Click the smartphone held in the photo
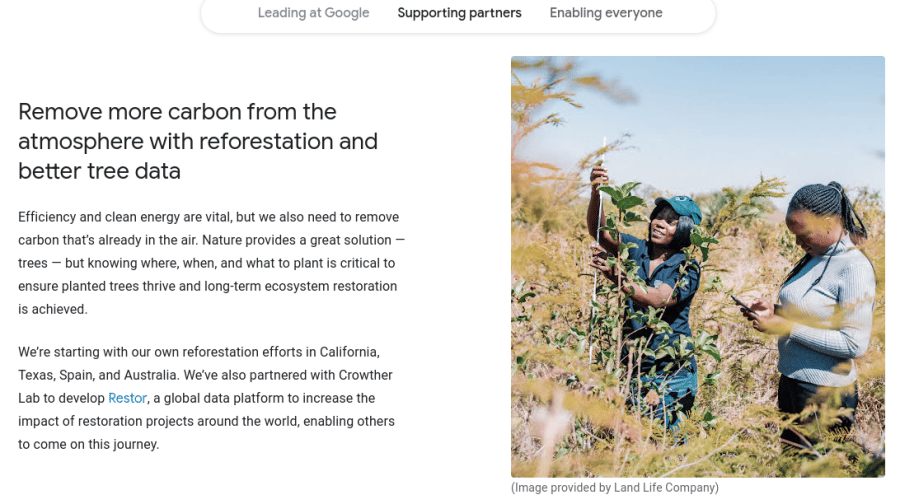 click(745, 303)
